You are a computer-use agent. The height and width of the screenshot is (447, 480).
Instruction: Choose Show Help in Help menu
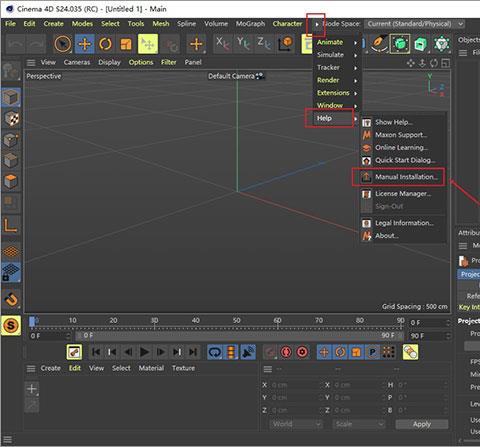point(403,122)
